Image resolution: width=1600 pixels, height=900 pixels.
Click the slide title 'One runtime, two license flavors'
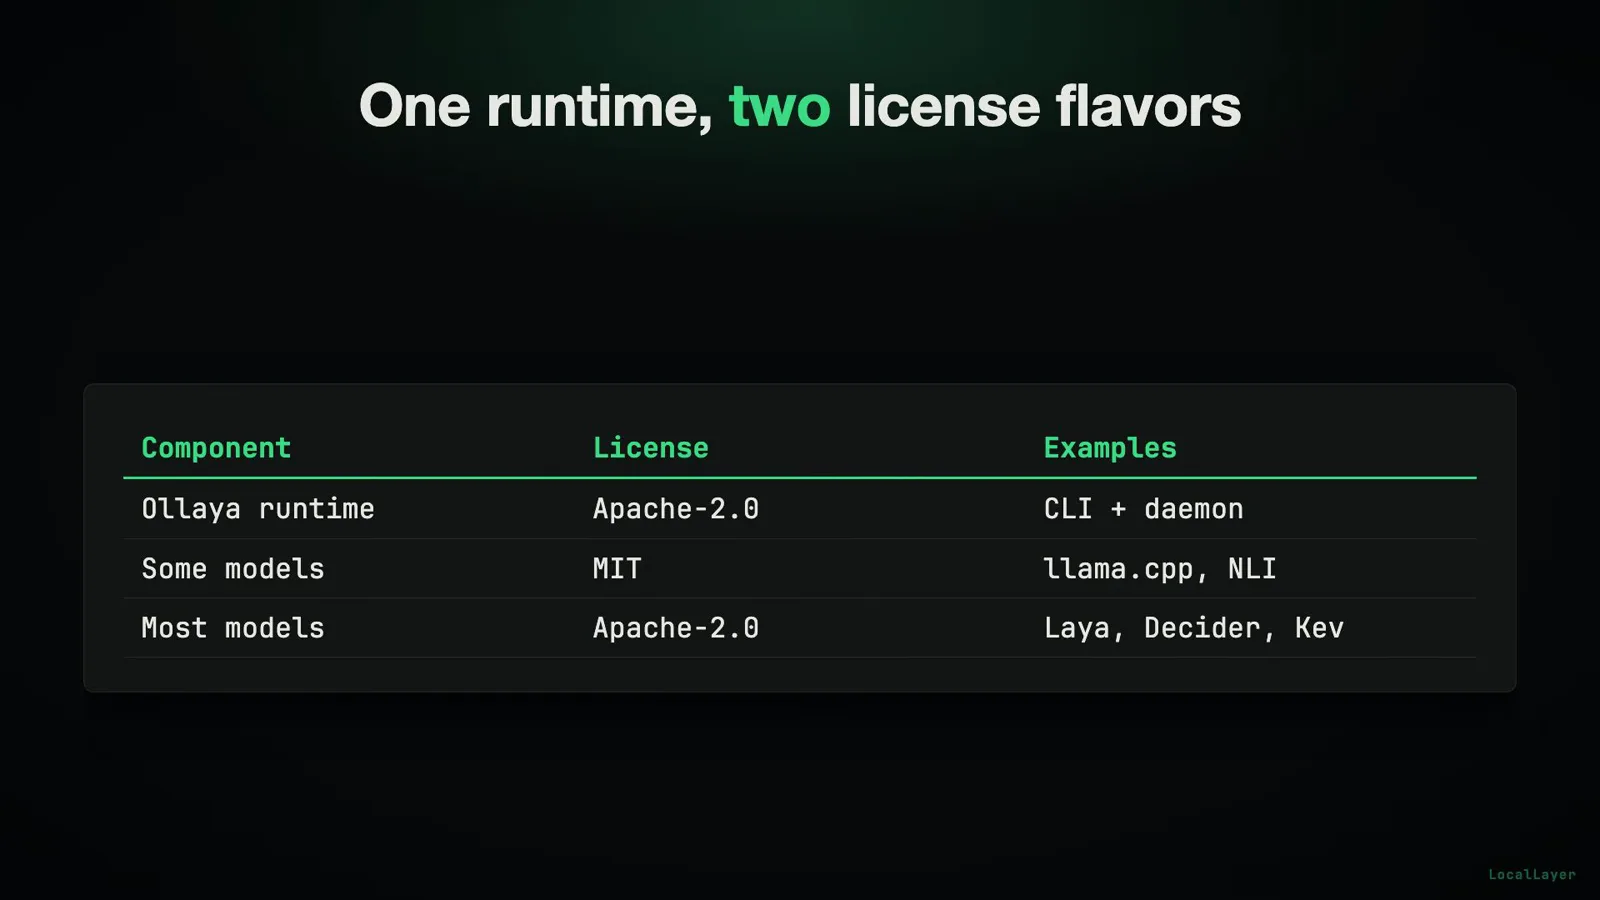click(800, 106)
